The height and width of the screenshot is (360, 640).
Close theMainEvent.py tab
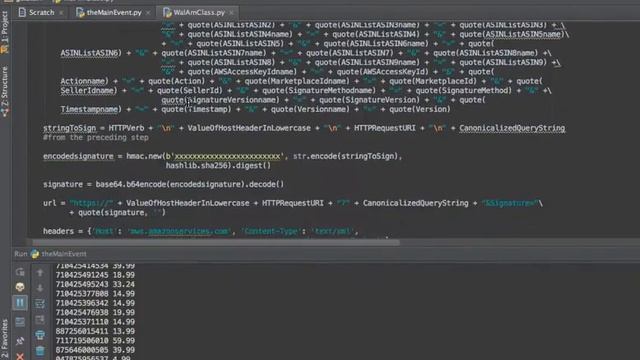148,13
